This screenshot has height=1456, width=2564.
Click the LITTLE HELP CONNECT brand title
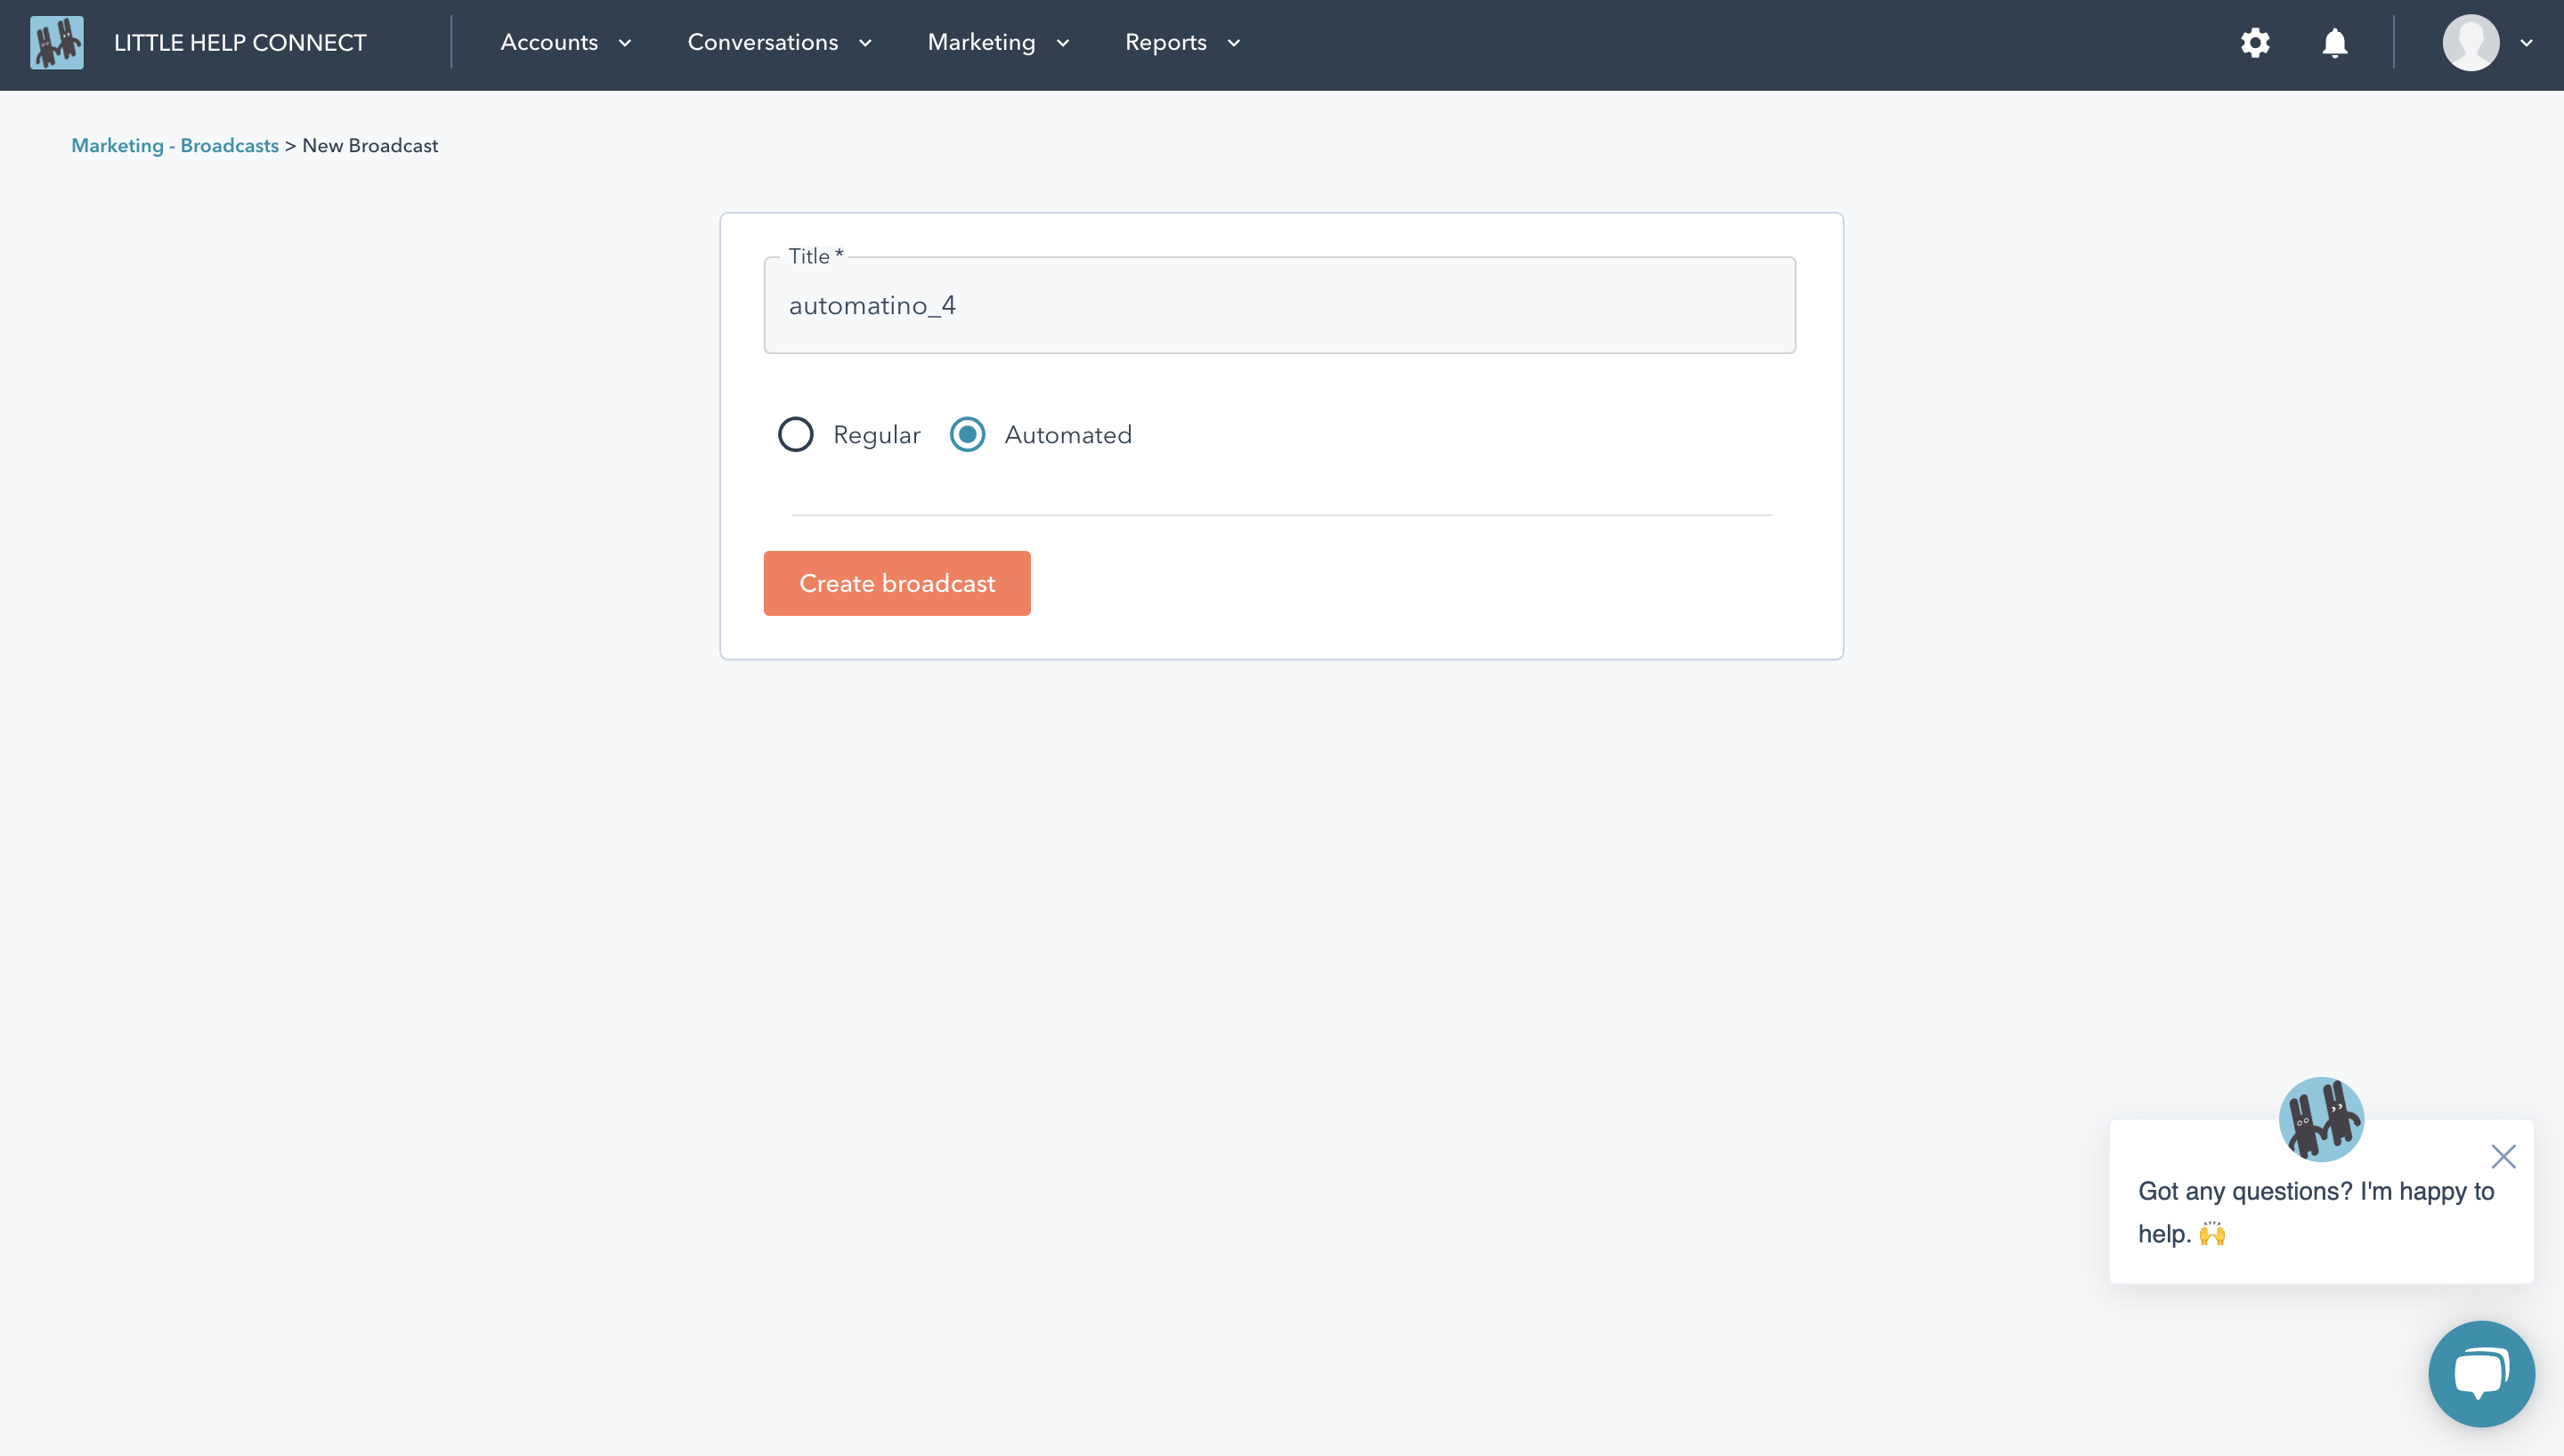point(240,43)
